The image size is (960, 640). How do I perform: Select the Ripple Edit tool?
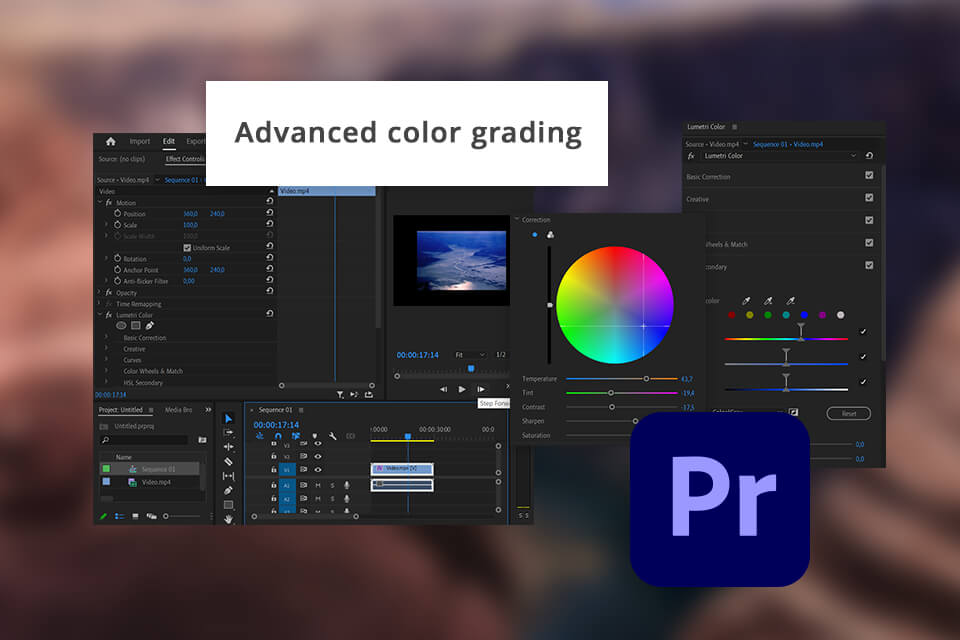(228, 447)
